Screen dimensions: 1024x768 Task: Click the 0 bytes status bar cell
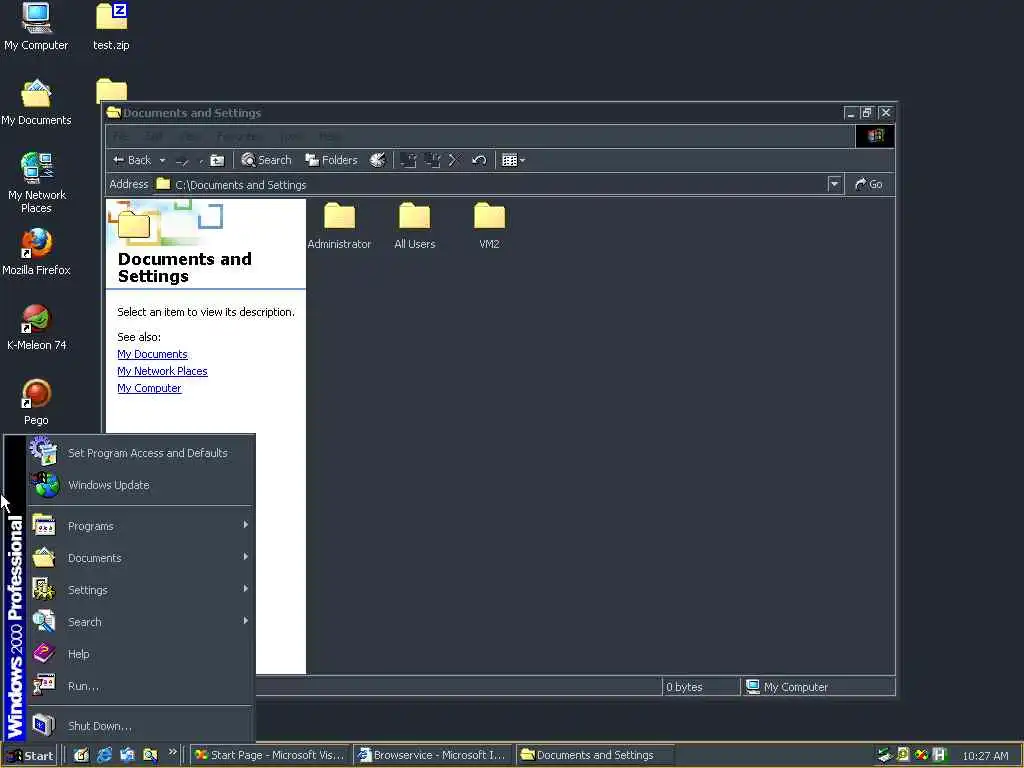[x=701, y=686]
